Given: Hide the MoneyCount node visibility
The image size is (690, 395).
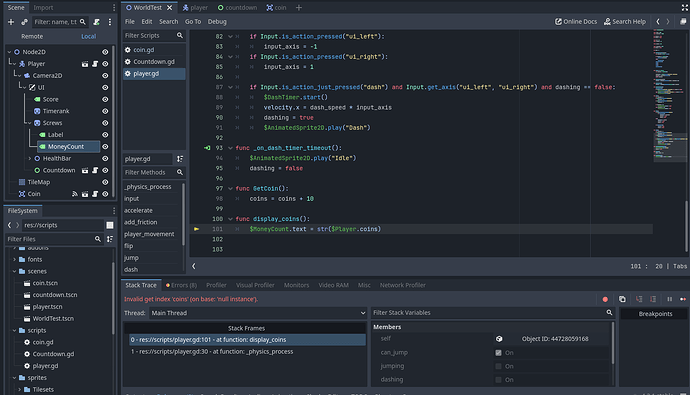Looking at the screenshot, I should click(x=105, y=146).
